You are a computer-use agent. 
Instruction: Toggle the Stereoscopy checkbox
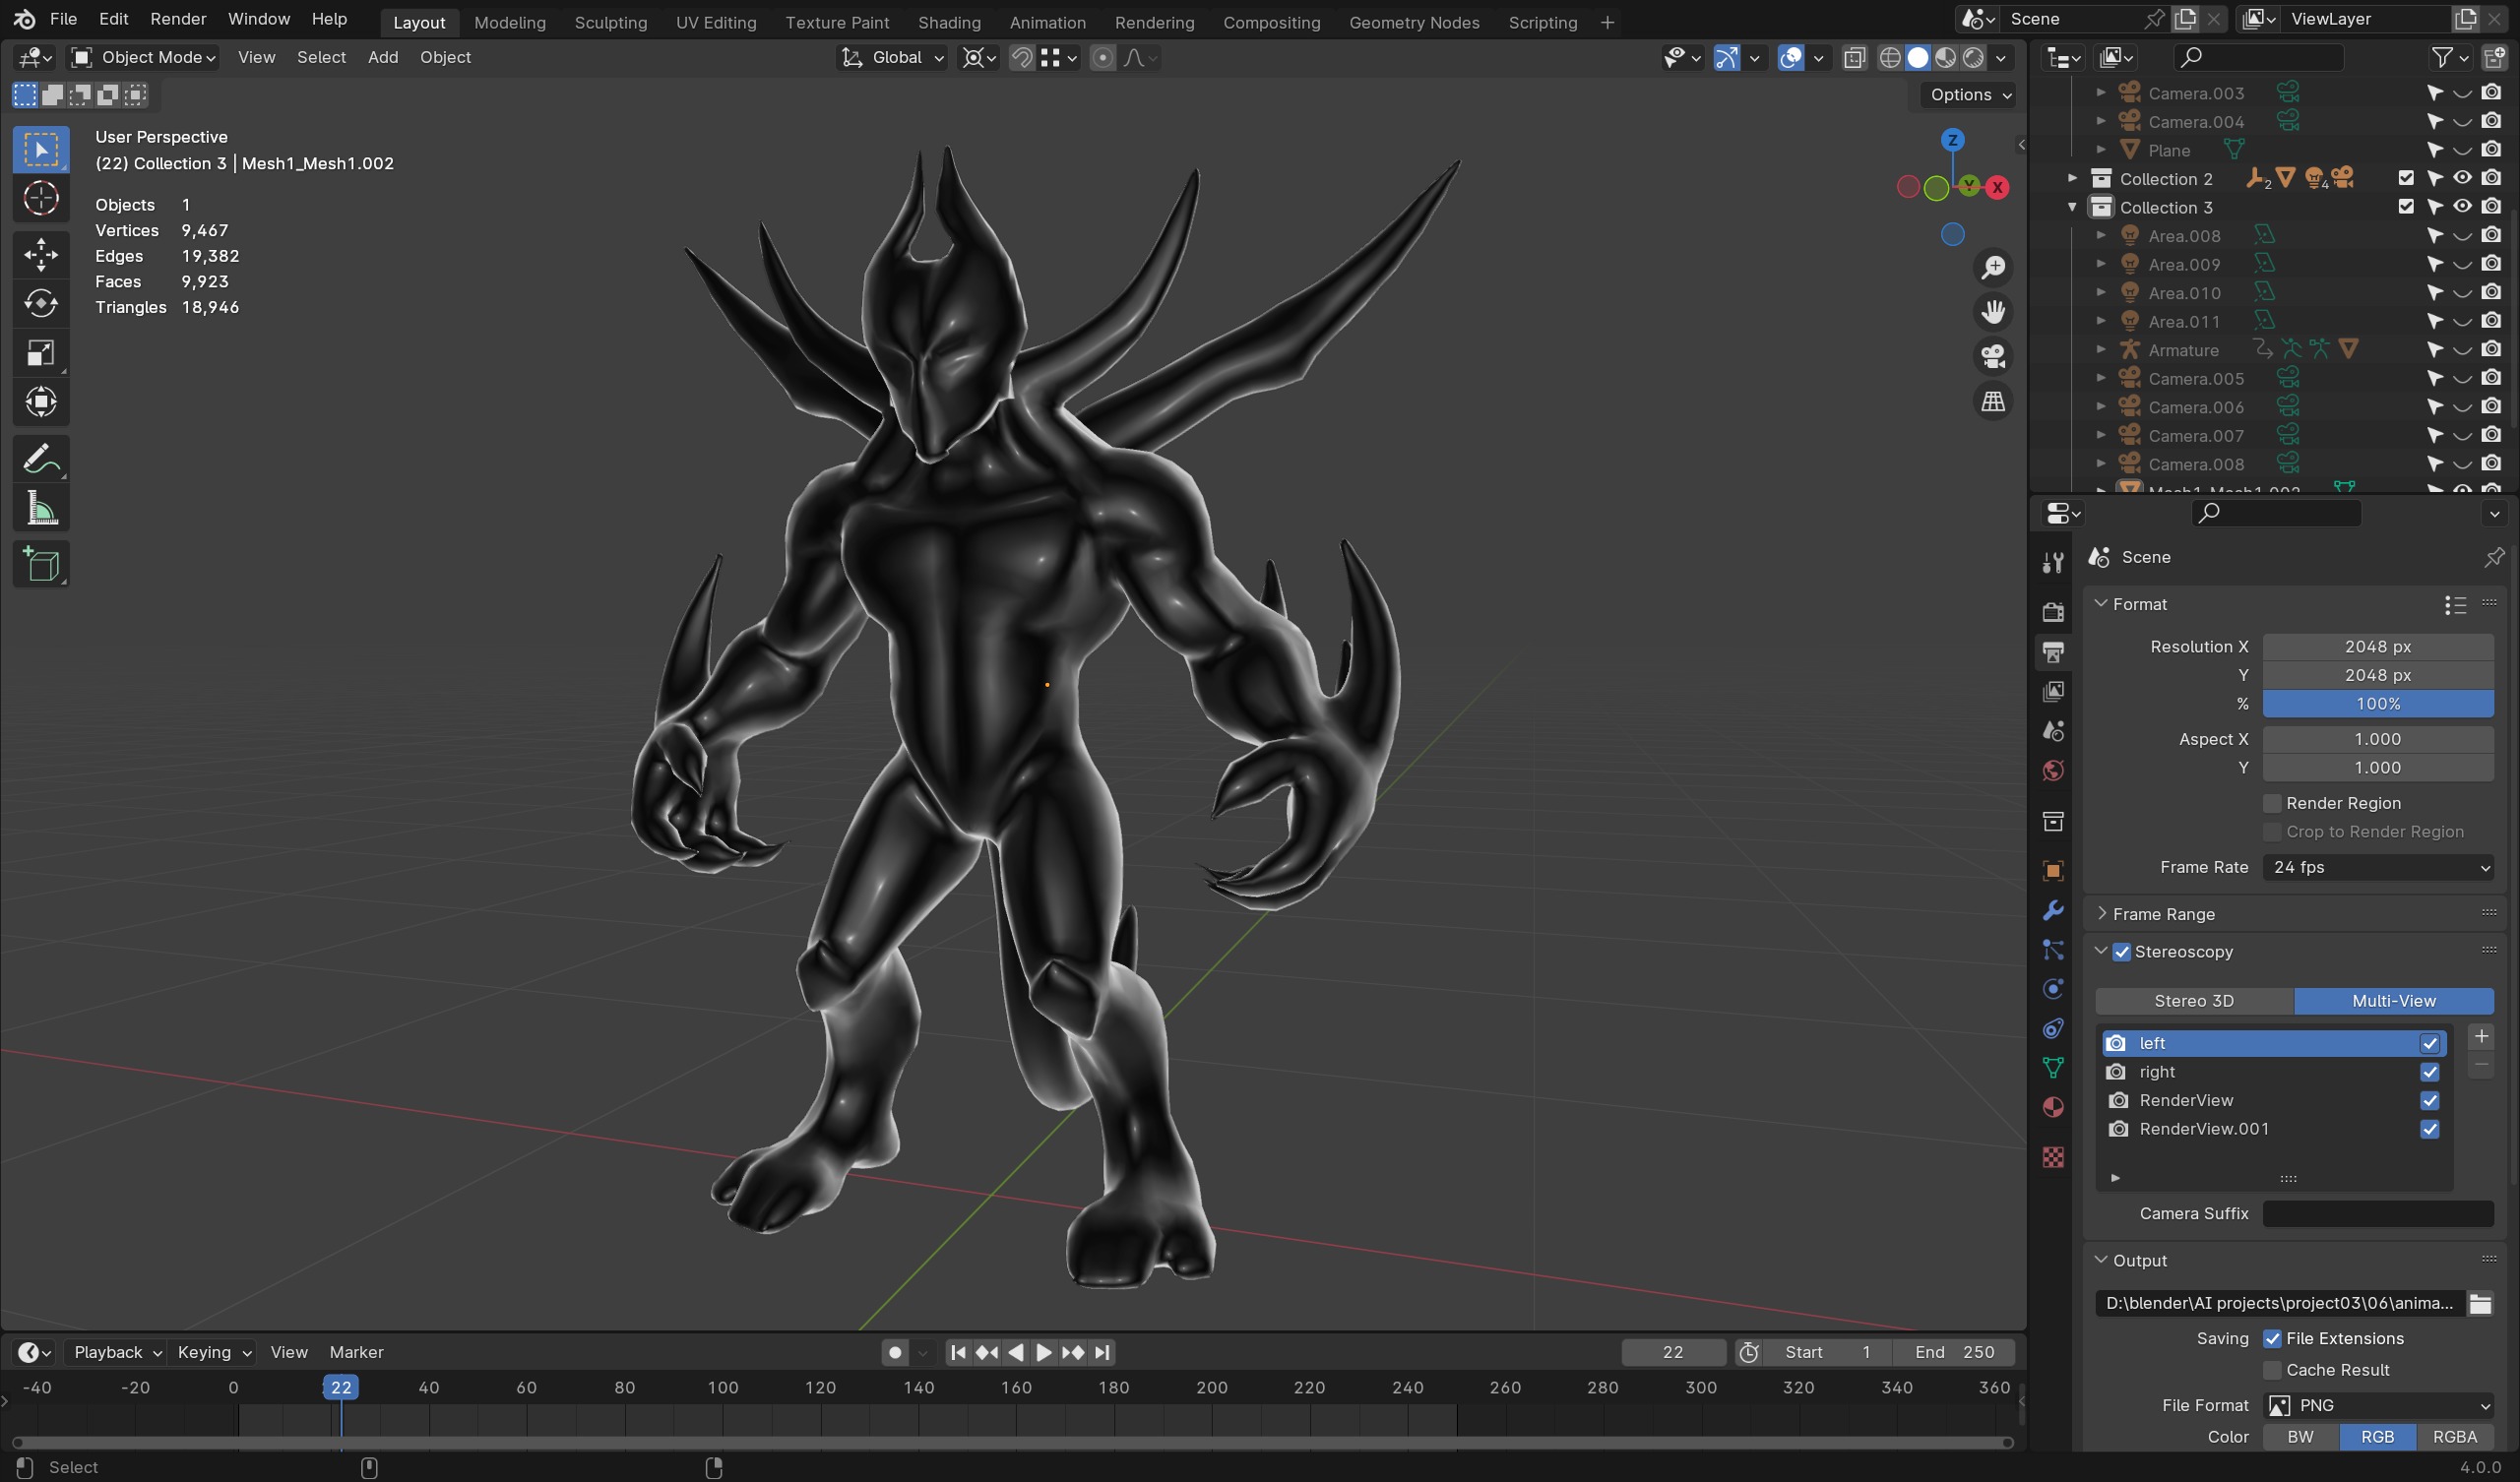point(2122,952)
